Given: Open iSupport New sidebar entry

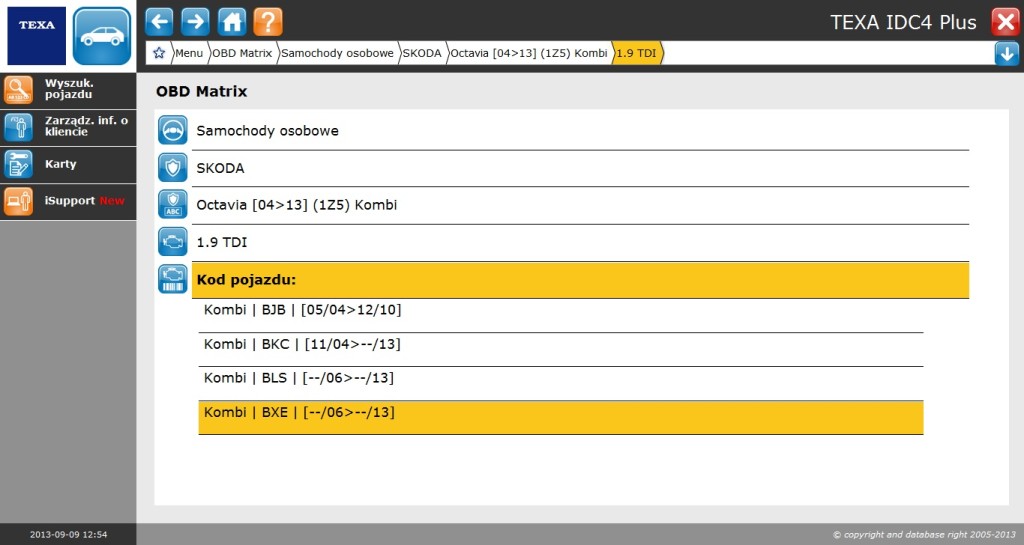Looking at the screenshot, I should [68, 202].
